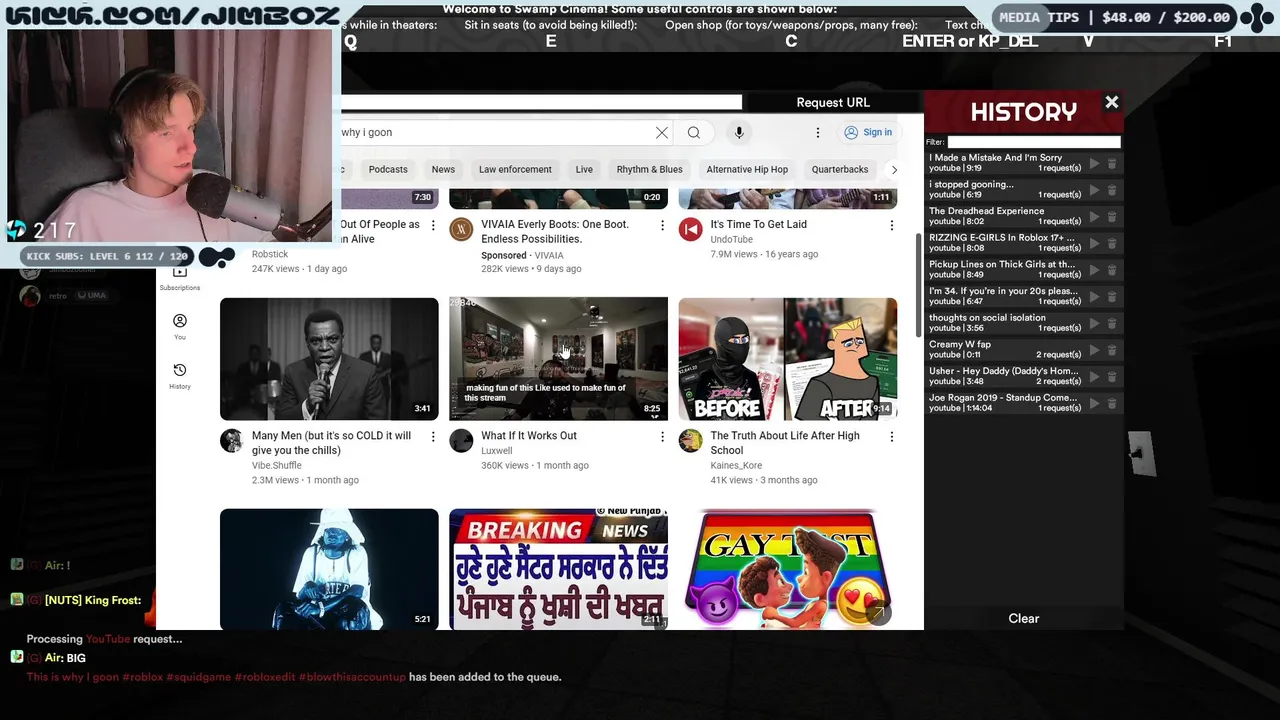Open the Vibe.Shuffle channel link

[x=276, y=465]
